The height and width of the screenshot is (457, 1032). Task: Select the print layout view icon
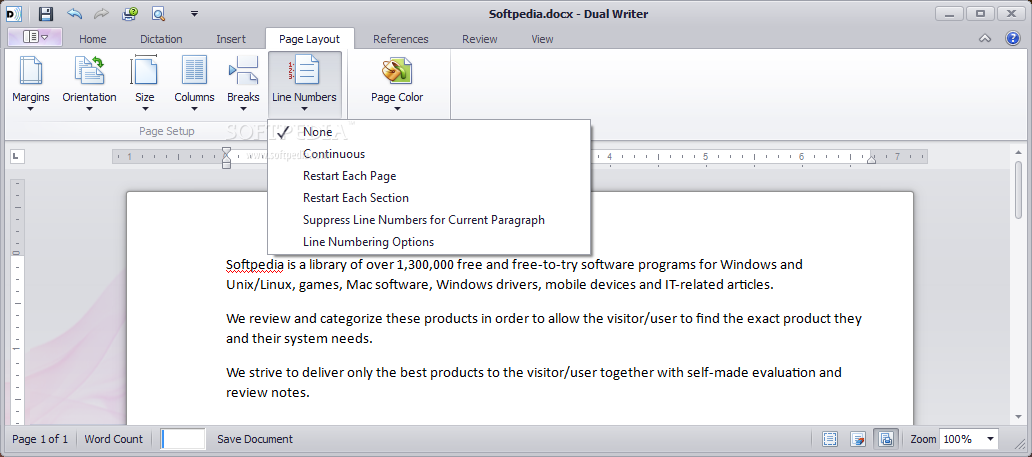point(885,439)
